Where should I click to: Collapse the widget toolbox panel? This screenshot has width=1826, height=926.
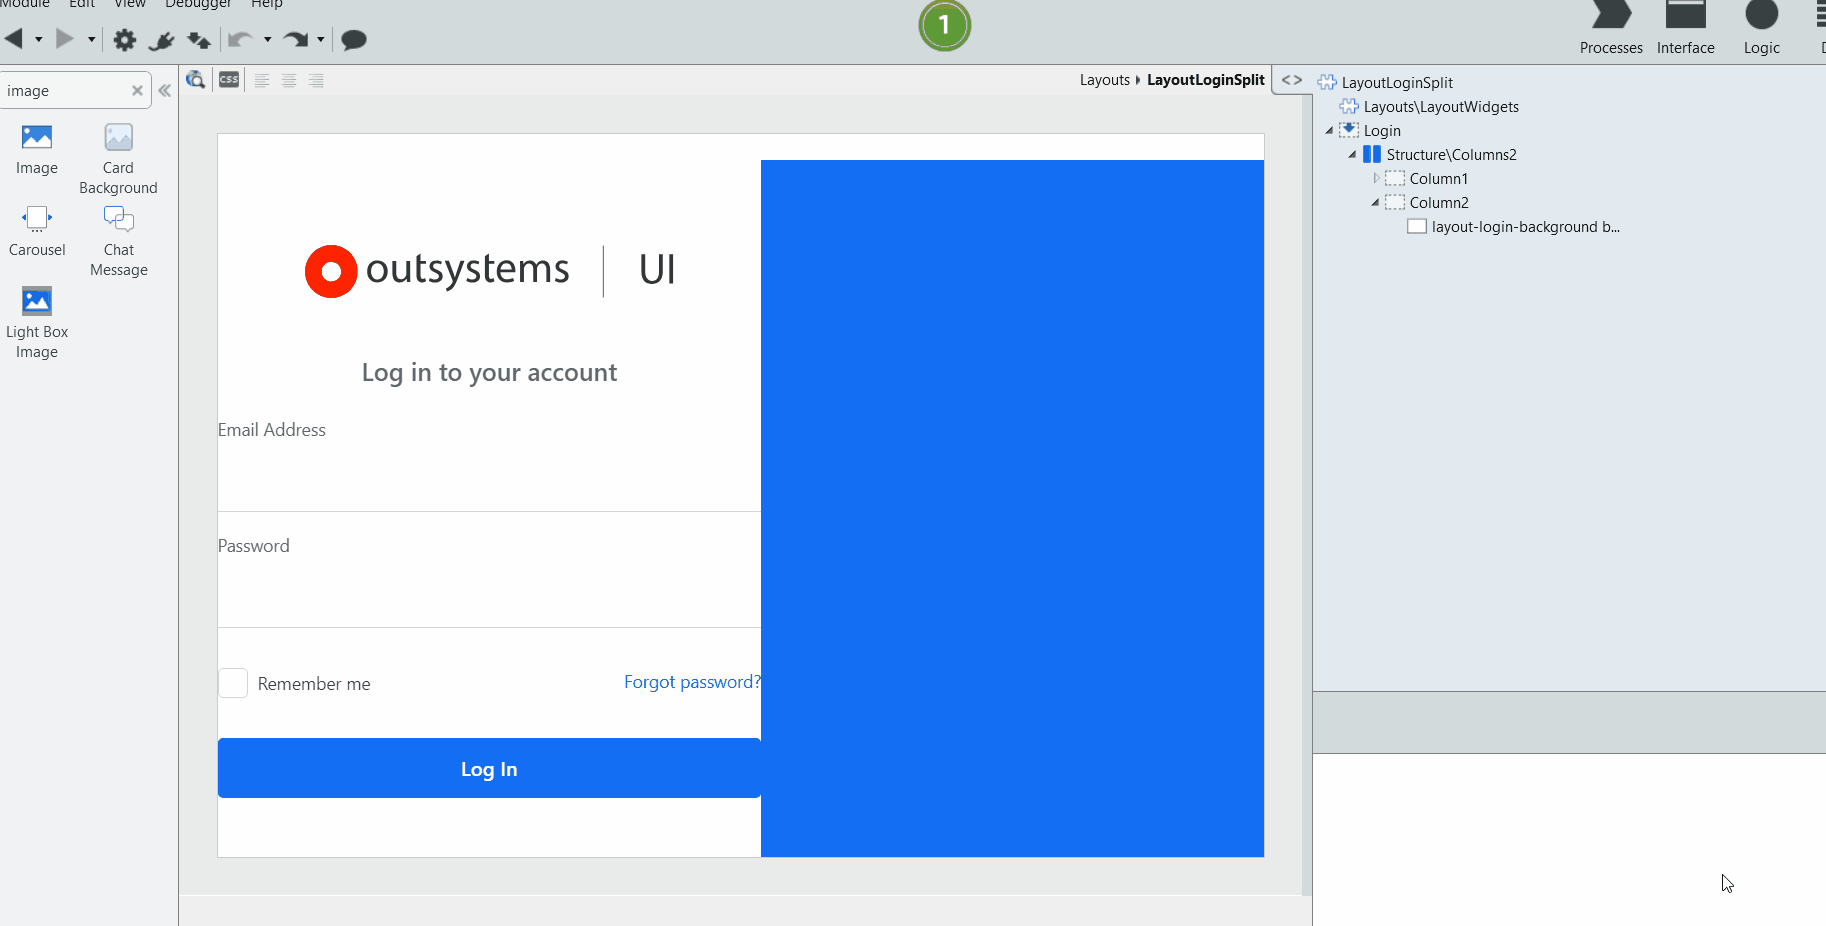coord(165,91)
